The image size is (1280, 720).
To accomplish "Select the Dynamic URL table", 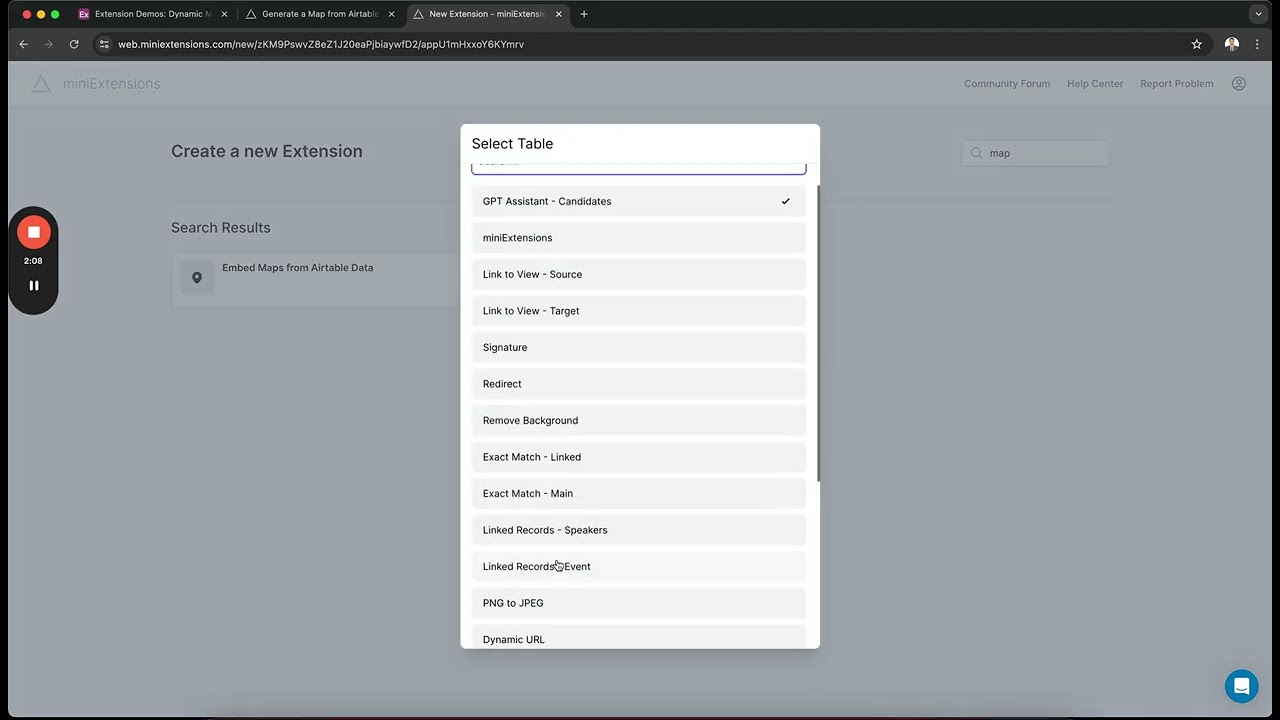I will point(639,637).
